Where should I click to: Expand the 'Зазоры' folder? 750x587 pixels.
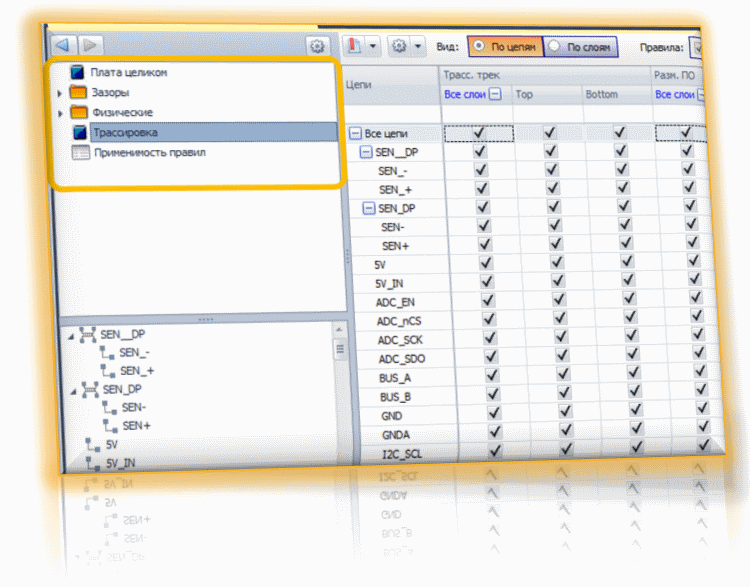[60, 93]
